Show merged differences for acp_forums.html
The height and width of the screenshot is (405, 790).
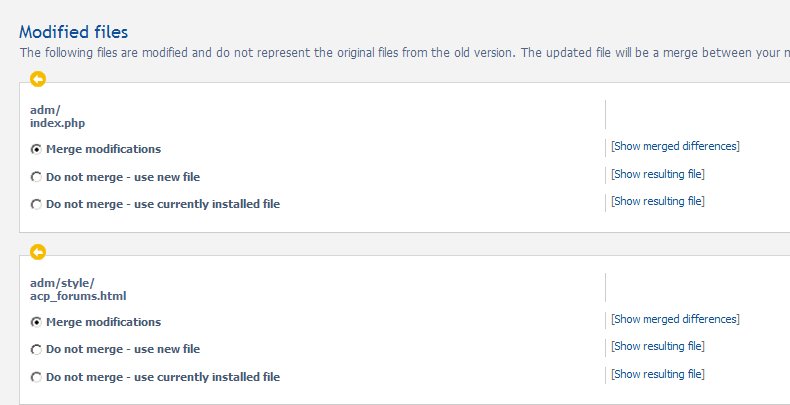675,319
